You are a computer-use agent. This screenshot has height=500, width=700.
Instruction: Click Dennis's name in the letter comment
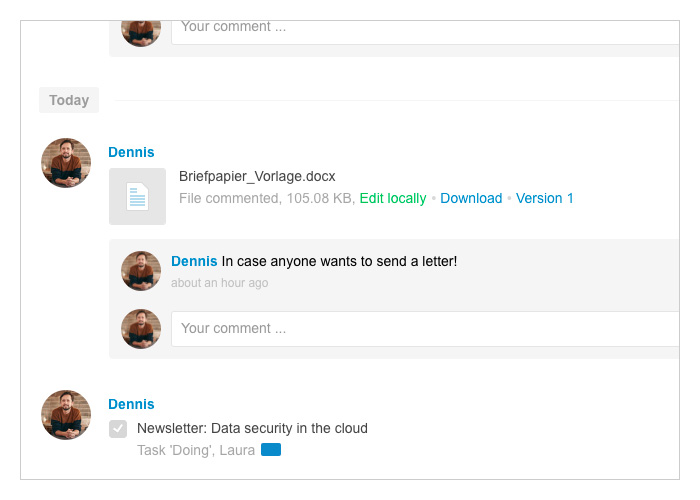pos(194,261)
